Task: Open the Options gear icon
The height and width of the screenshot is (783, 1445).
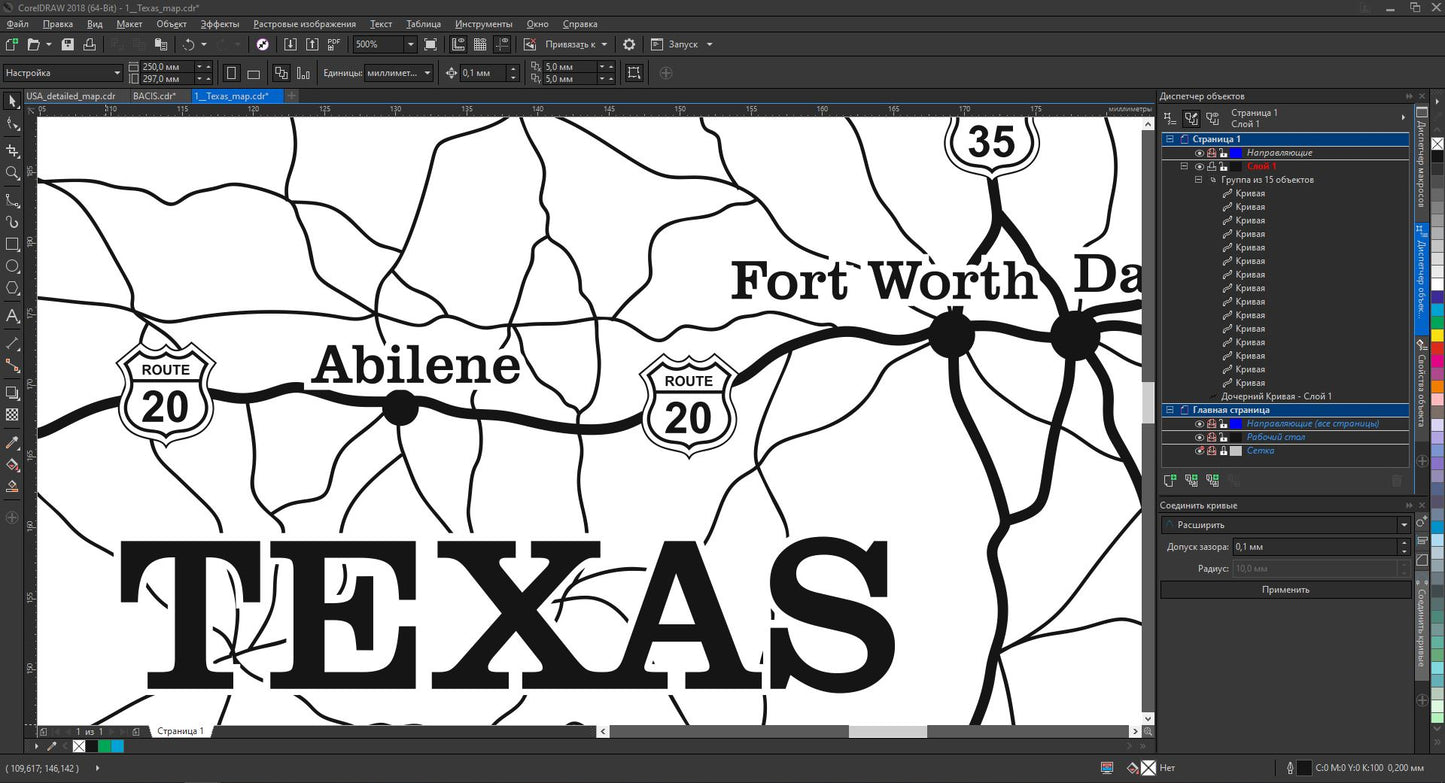Action: pos(628,45)
